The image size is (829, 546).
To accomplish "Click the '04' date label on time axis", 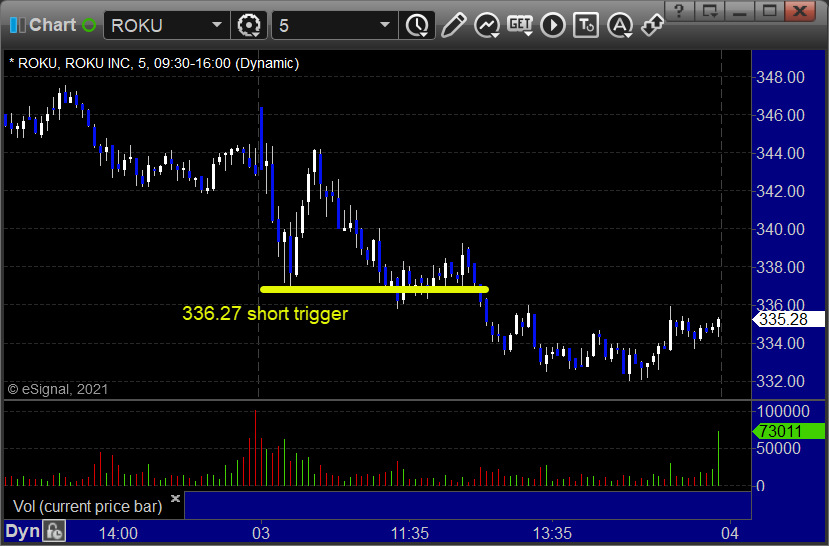I will coord(730,533).
